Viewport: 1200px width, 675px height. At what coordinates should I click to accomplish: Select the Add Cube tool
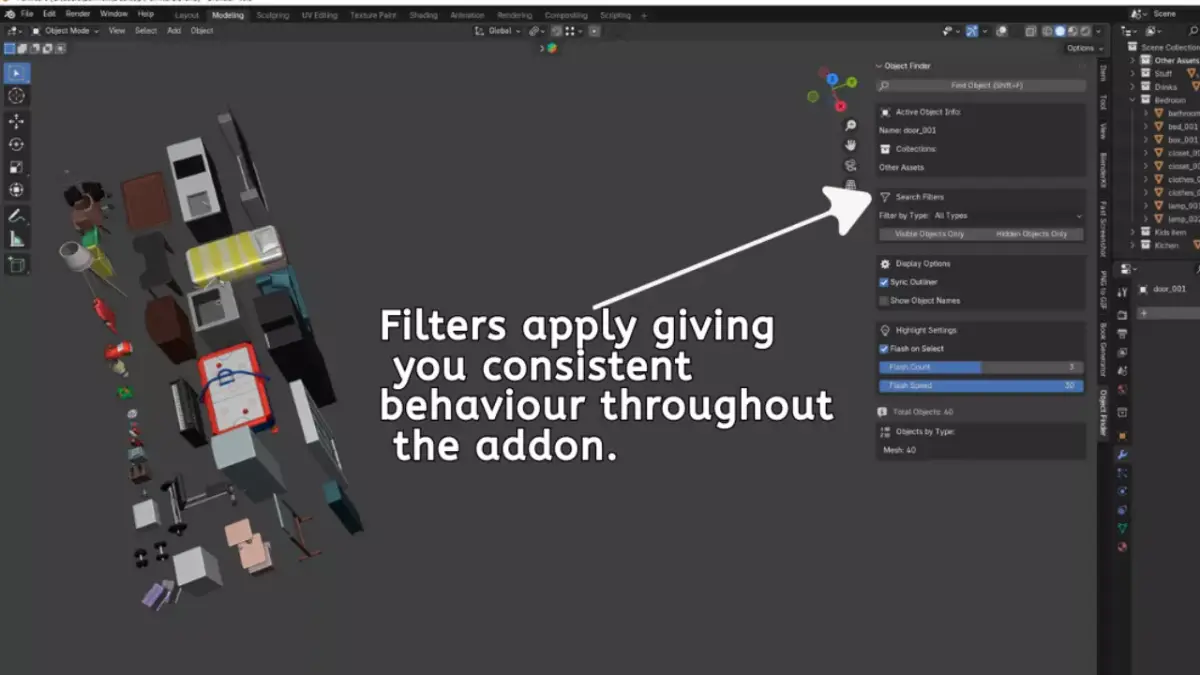point(17,265)
